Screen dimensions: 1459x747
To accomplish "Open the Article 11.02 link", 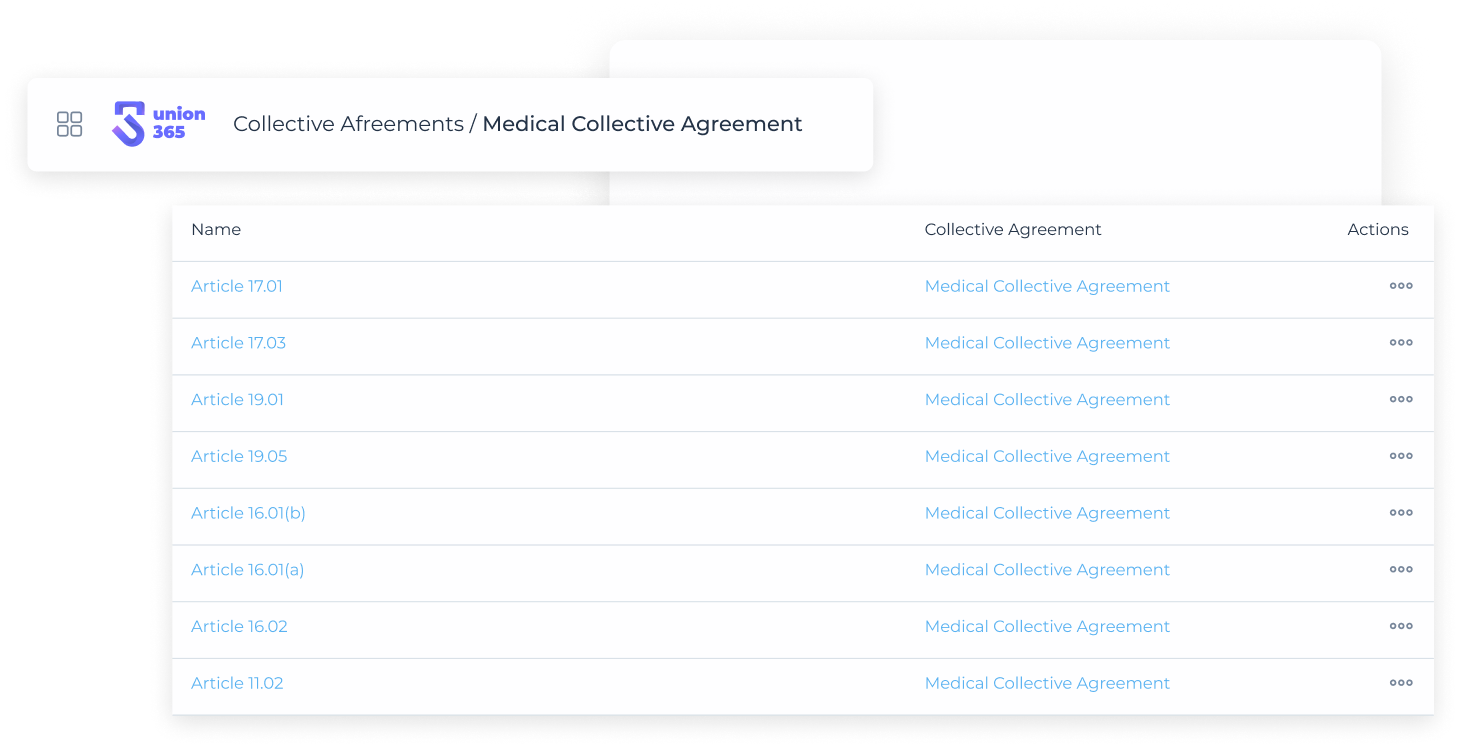I will [237, 683].
